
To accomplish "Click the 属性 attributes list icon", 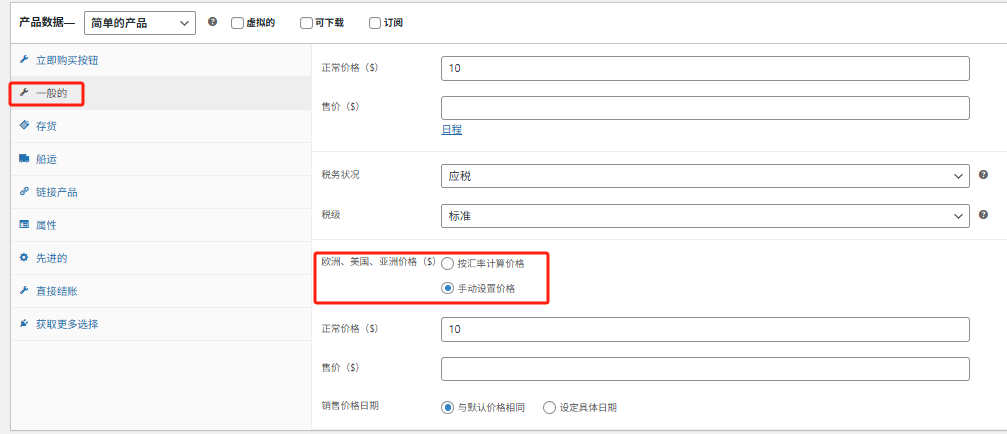I will click(24, 225).
